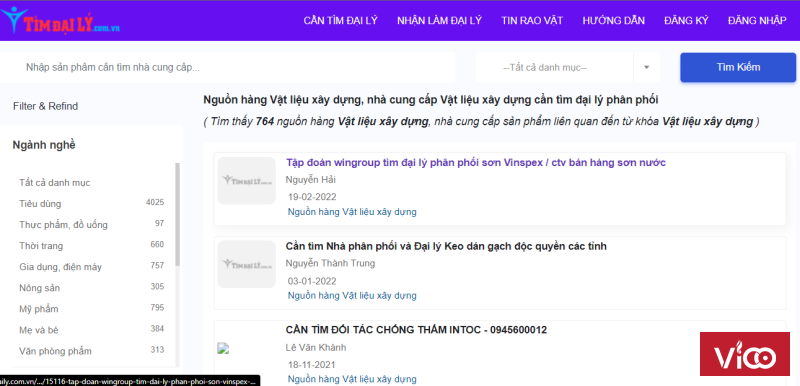Click category link under Nguyễn Thành Trung's listing
This screenshot has height=386, width=800.
pyautogui.click(x=352, y=295)
